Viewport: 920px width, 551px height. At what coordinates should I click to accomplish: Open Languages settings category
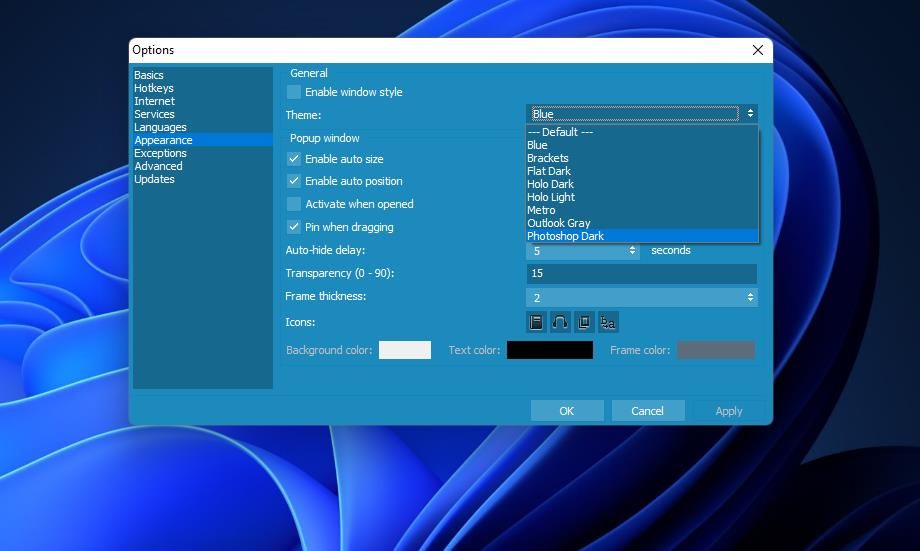(202, 127)
